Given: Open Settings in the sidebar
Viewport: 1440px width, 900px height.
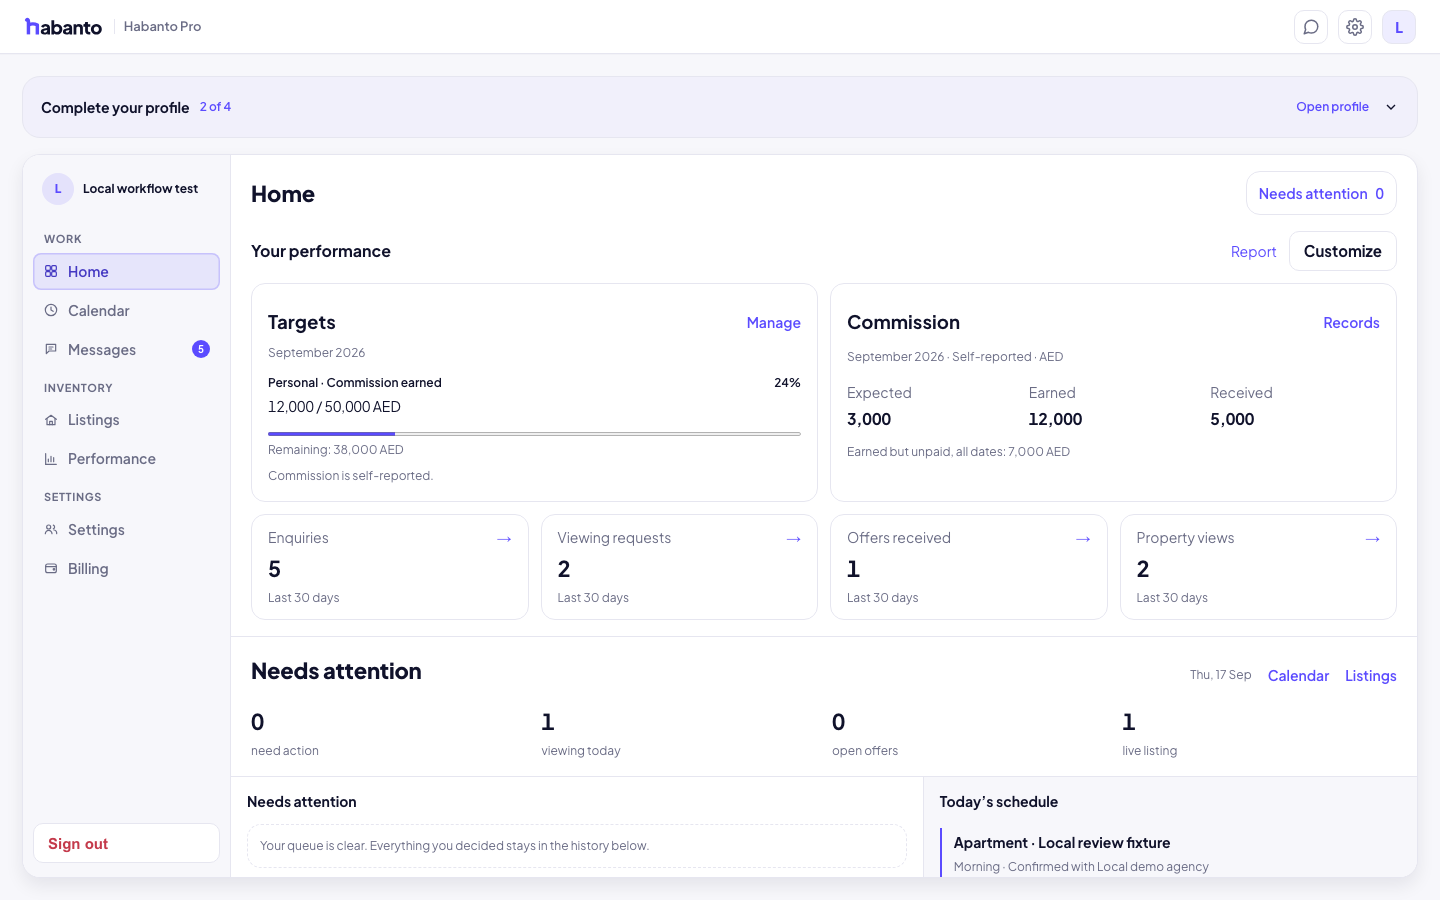Looking at the screenshot, I should click(x=126, y=530).
